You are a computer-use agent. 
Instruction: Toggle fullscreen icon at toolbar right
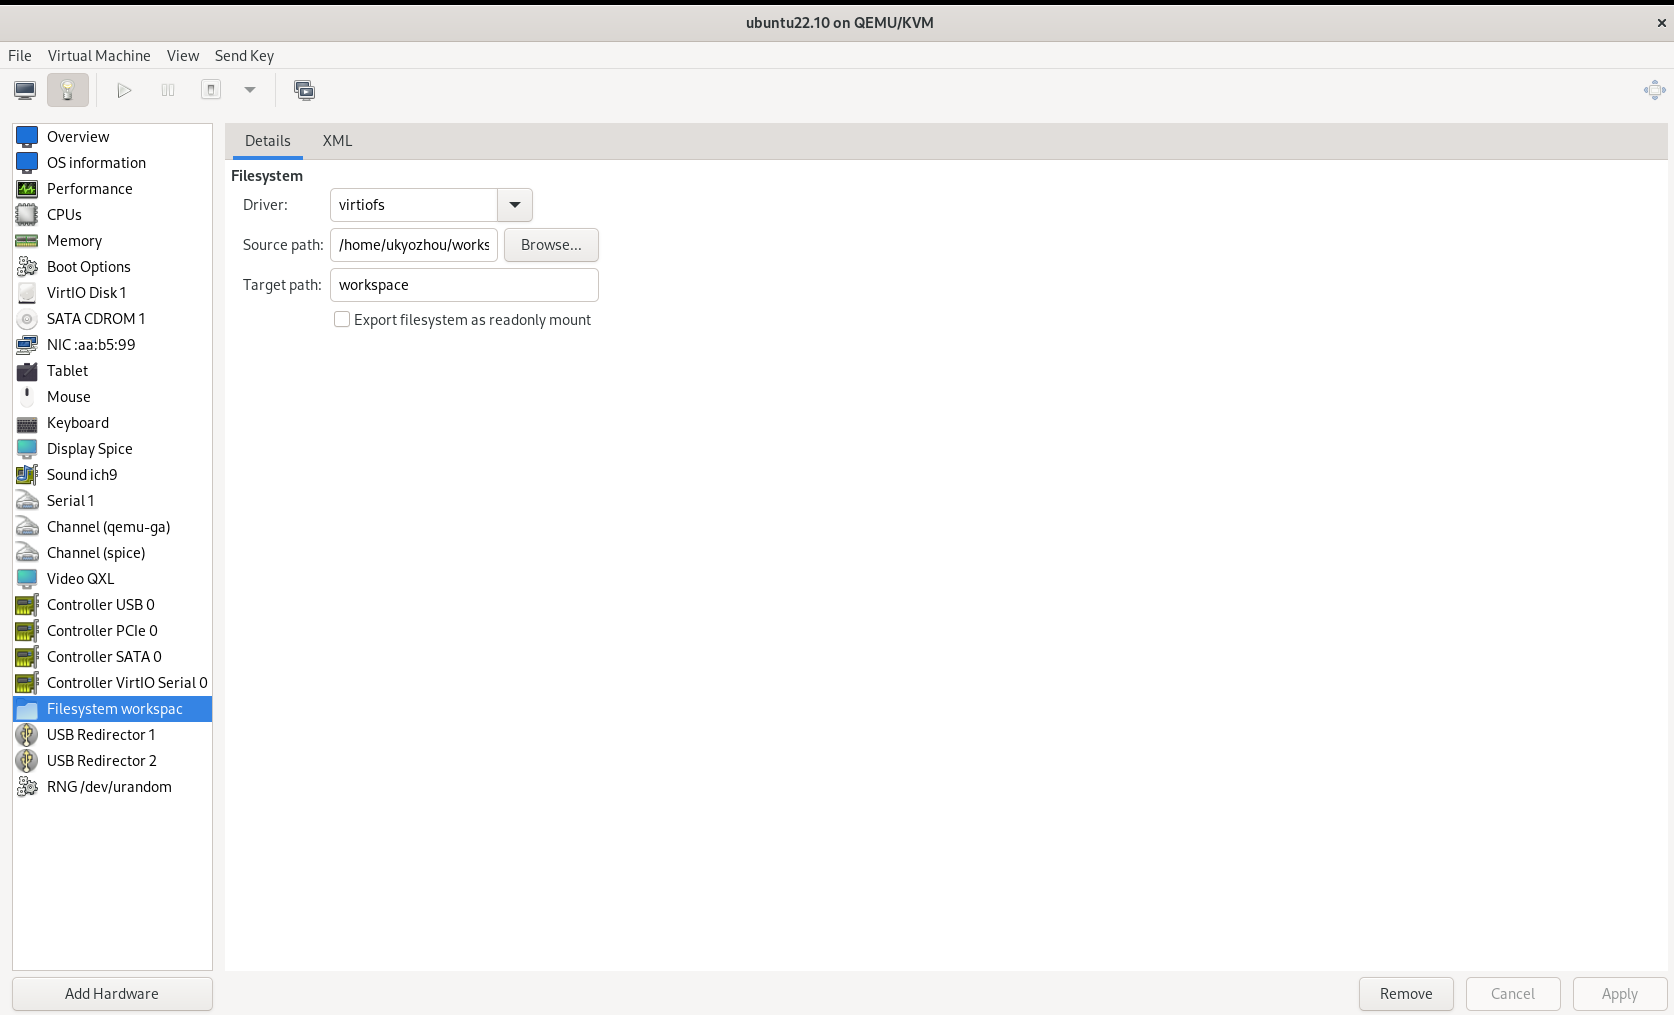tap(1654, 91)
